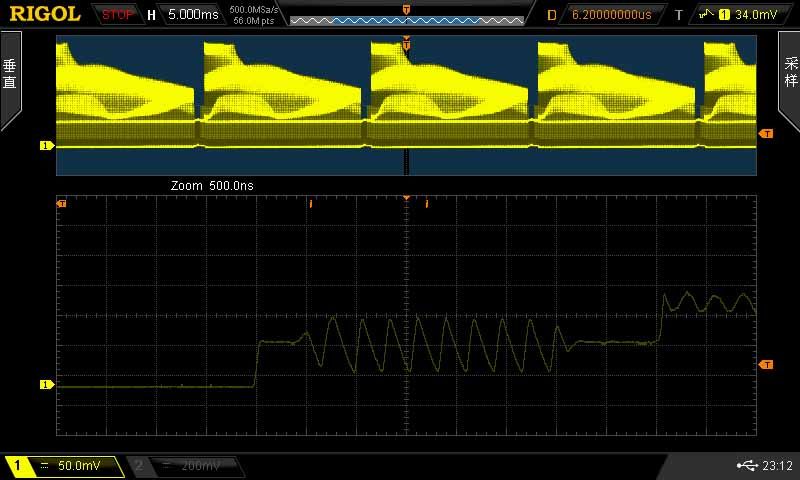
Task: Click the rising edge trigger icon
Action: [708, 14]
